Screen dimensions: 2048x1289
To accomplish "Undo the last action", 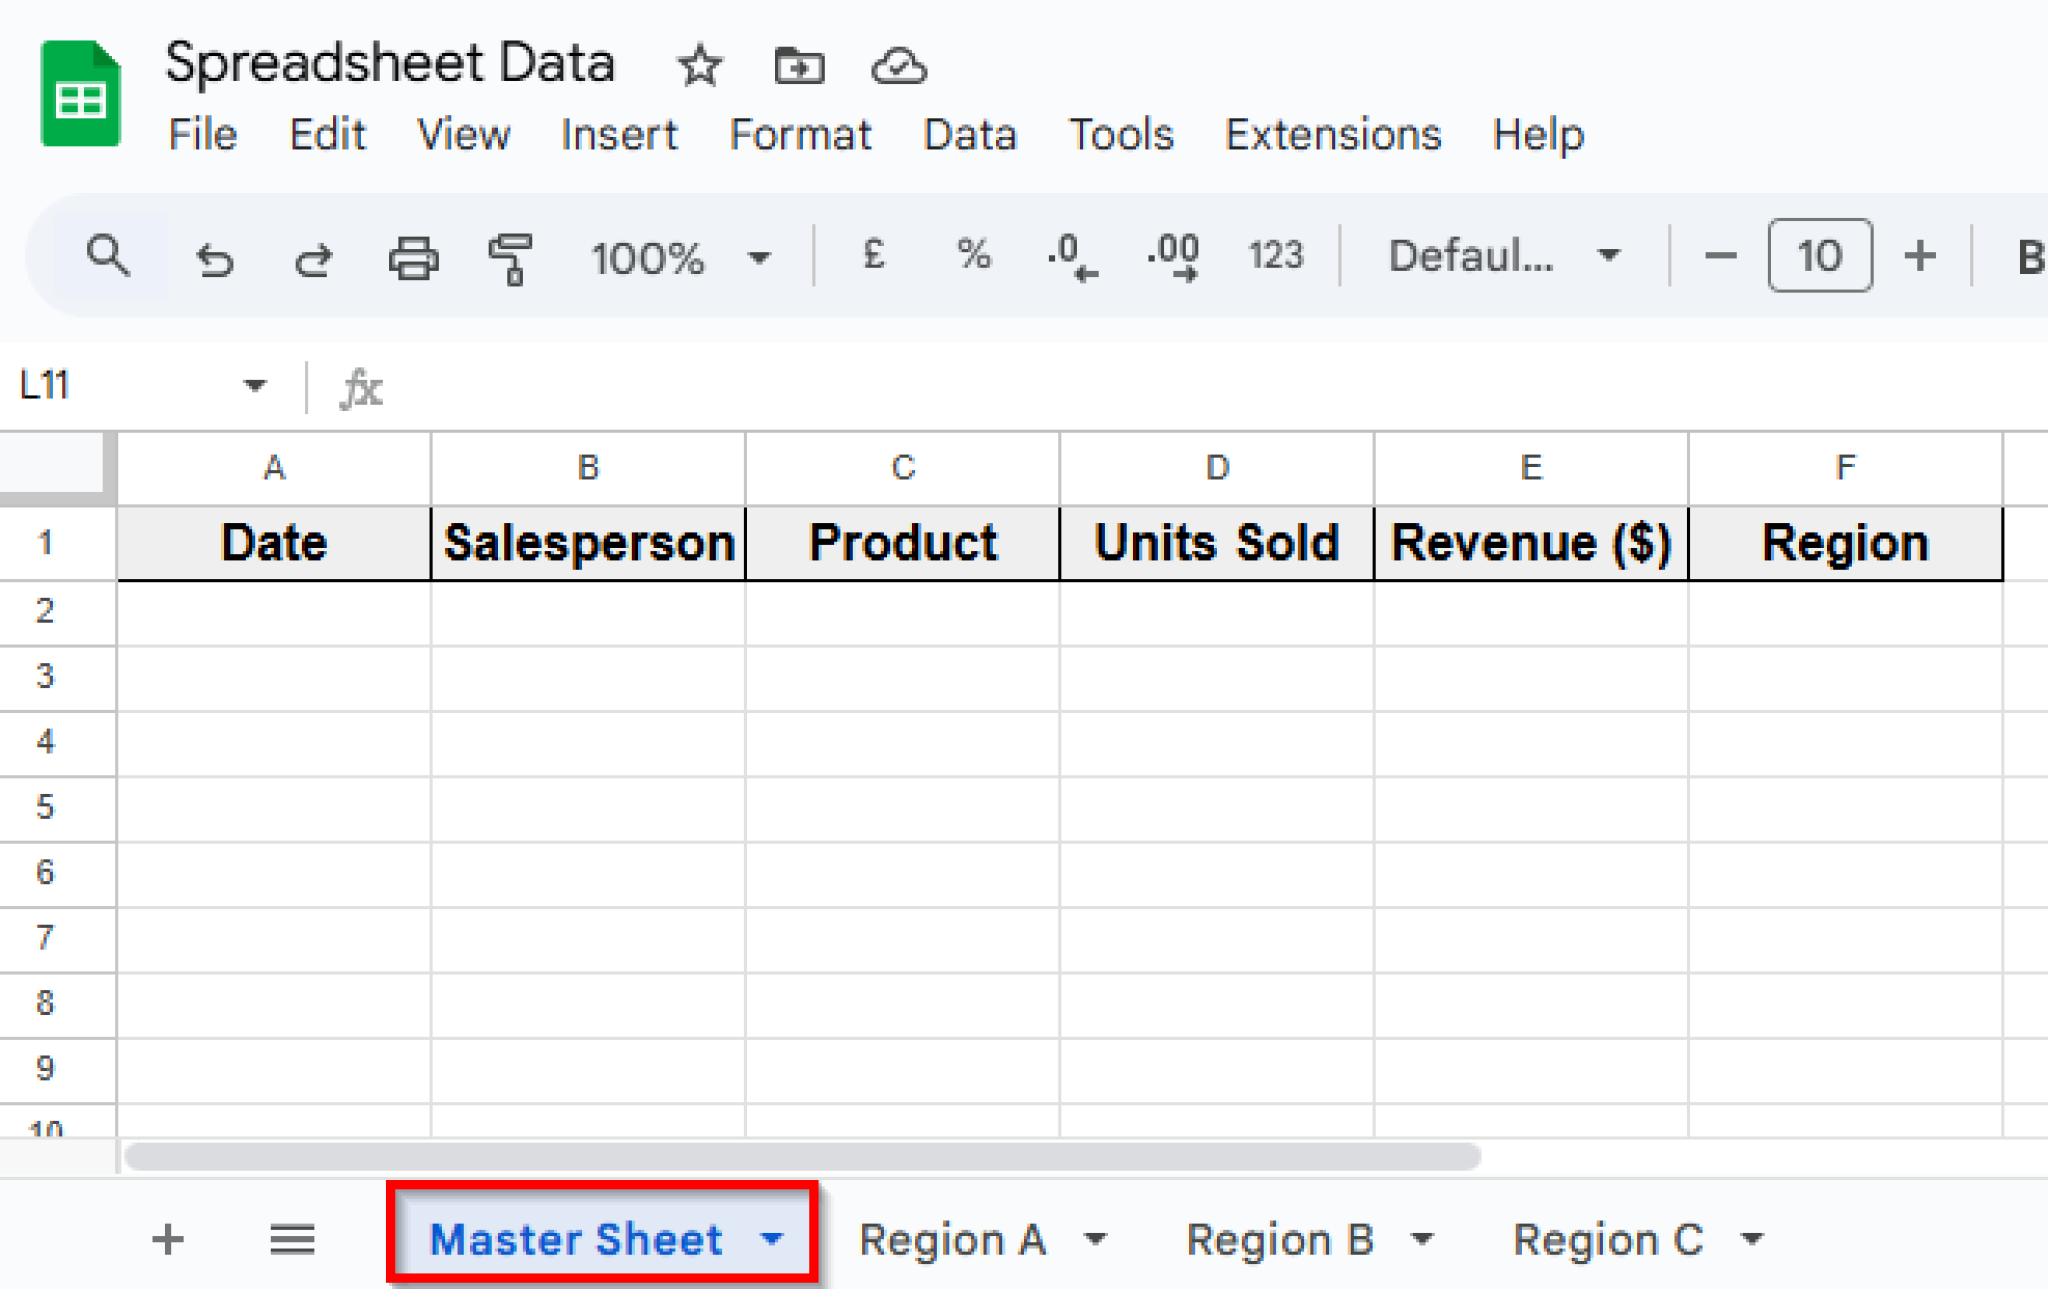I will (x=214, y=258).
